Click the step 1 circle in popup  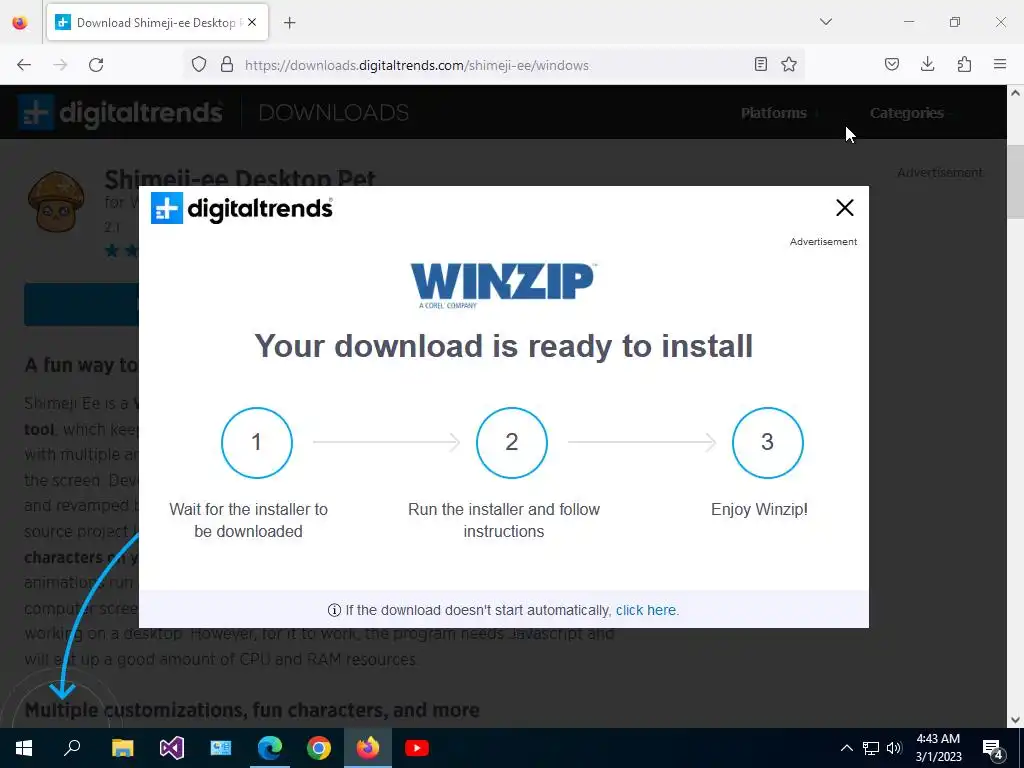click(257, 443)
